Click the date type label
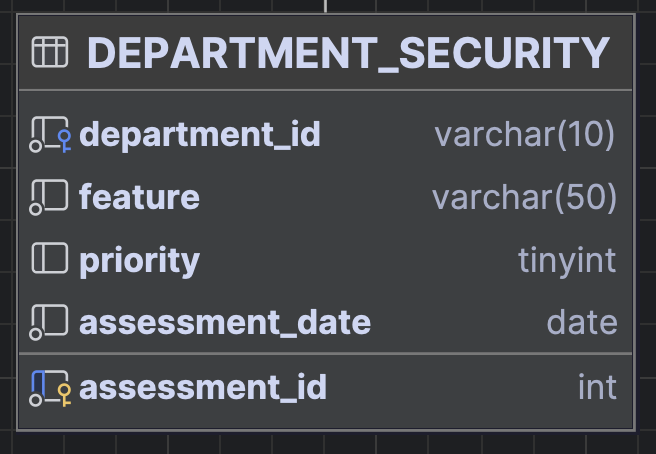656x454 pixels. (x=582, y=323)
